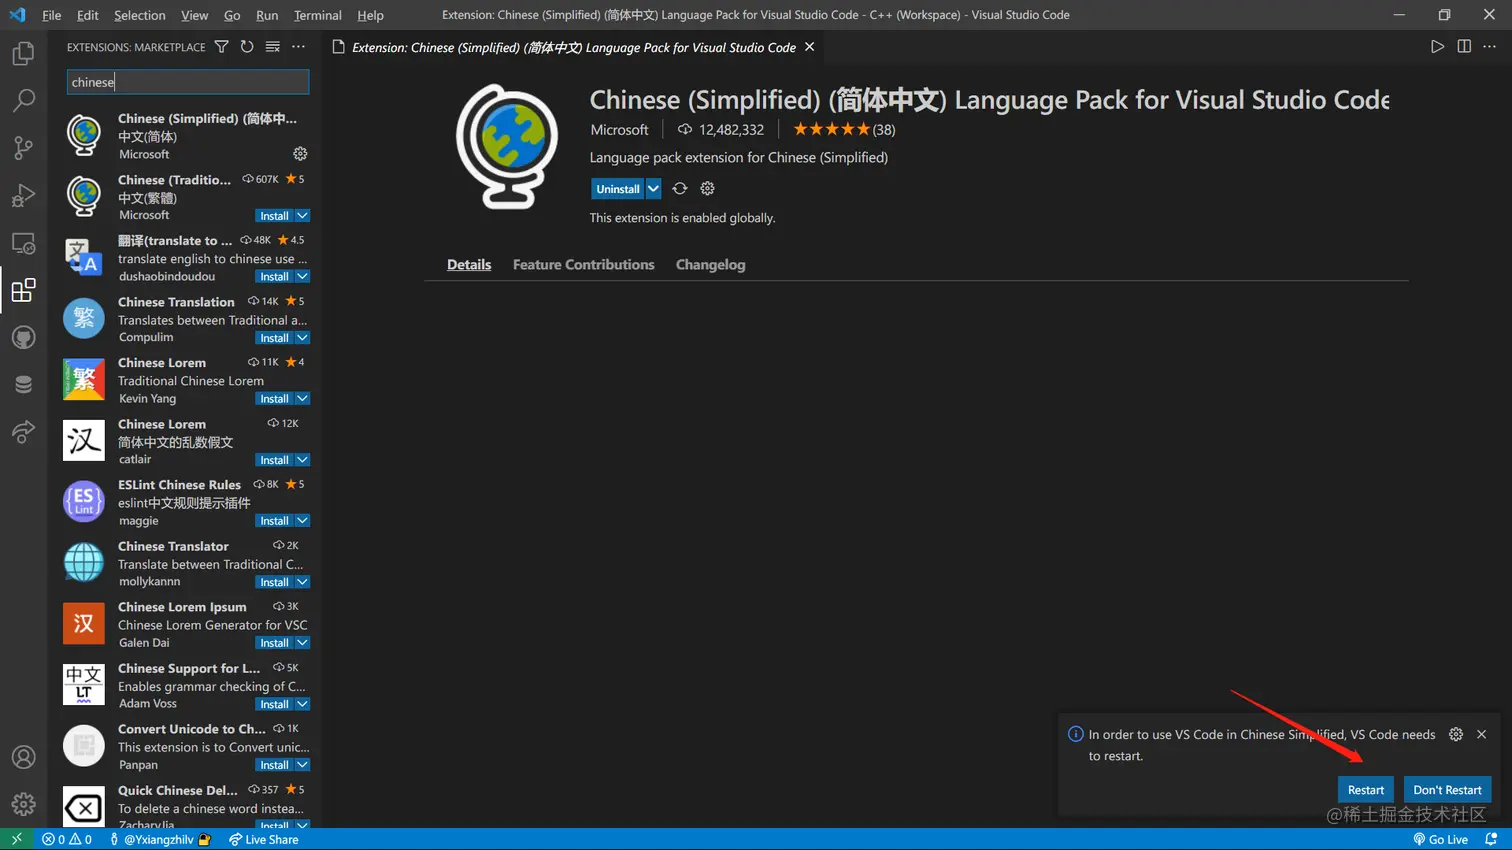
Task: Open the Terminal menu
Action: [x=318, y=15]
